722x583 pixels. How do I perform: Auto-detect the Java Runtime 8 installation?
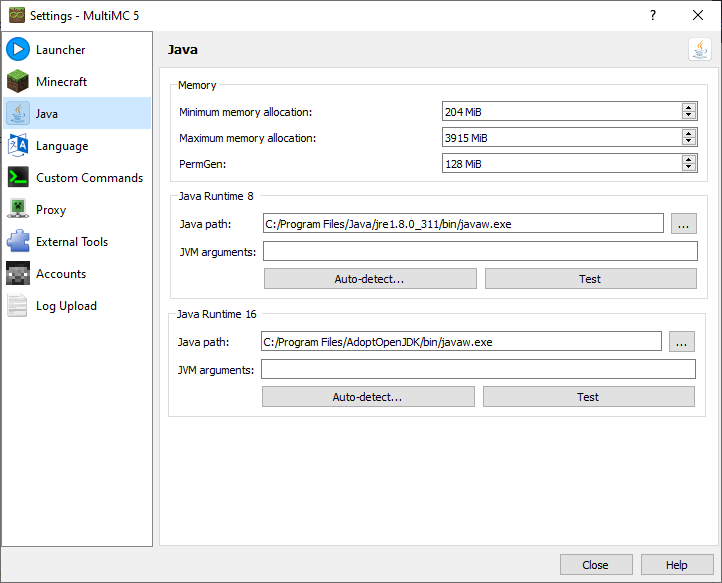(x=370, y=279)
